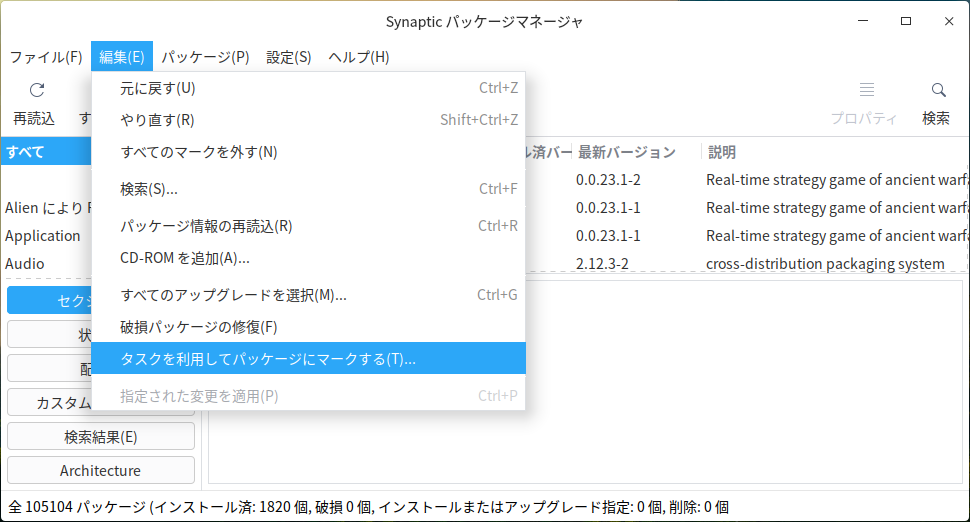Open the search (検索) toolbar icon

tap(938, 90)
